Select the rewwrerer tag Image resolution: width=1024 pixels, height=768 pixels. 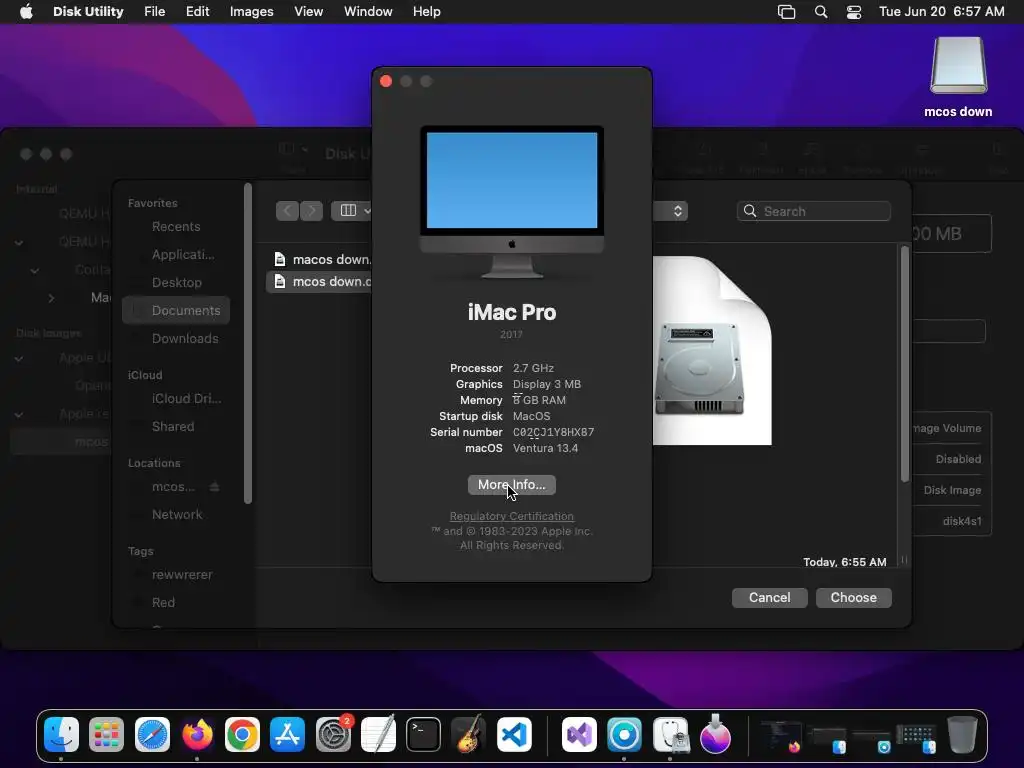tap(176, 575)
